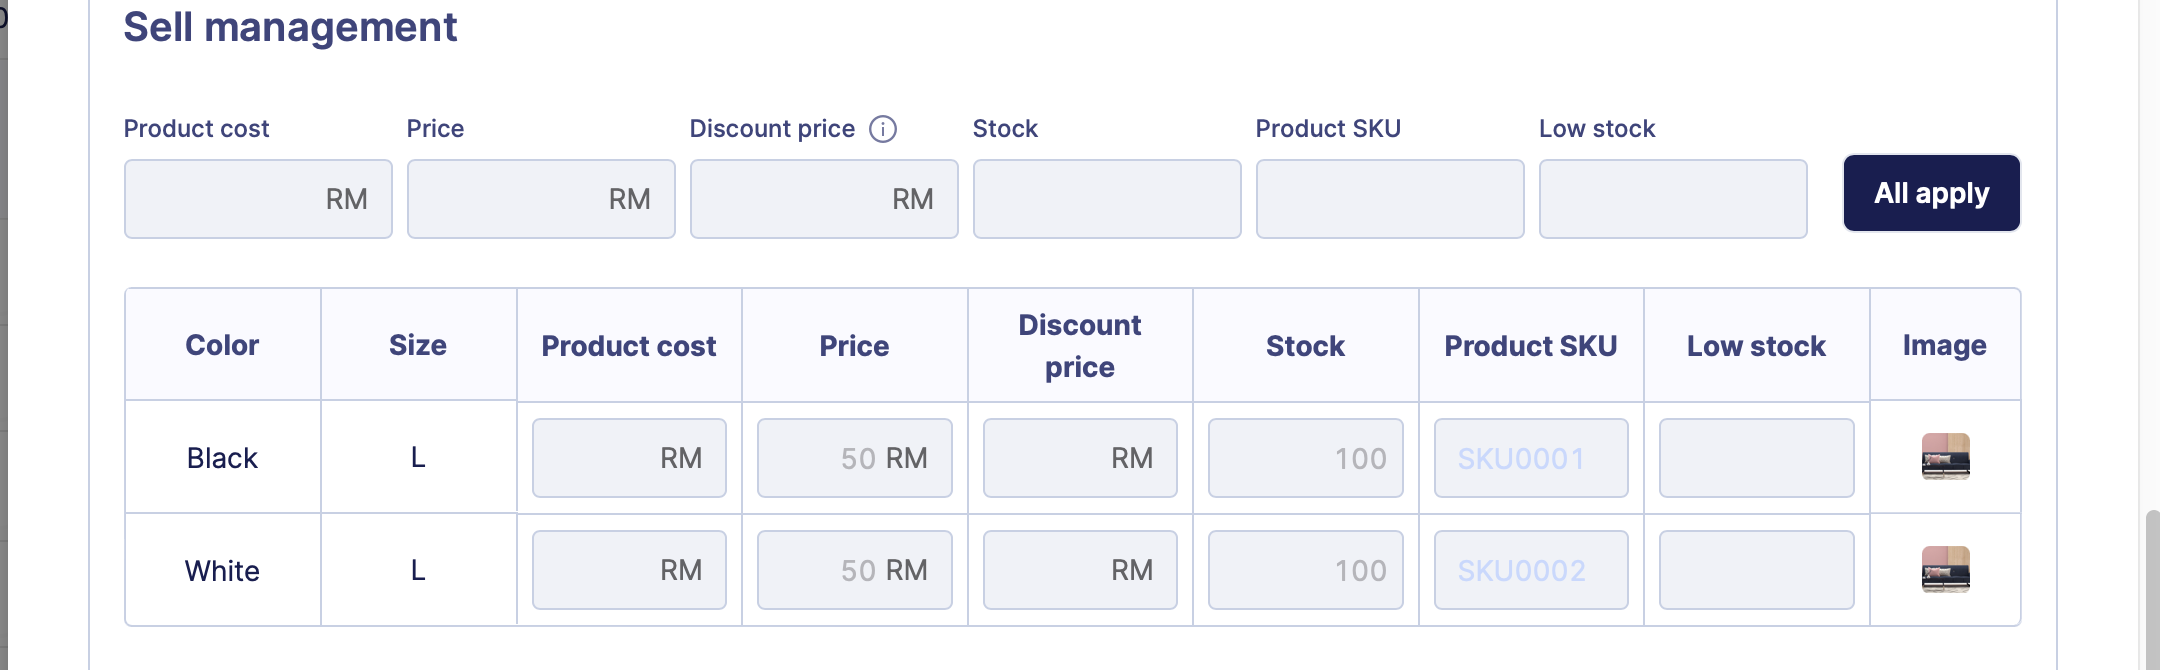This screenshot has width=2160, height=670.
Task: Select the bulk Low stock field
Action: 1673,199
